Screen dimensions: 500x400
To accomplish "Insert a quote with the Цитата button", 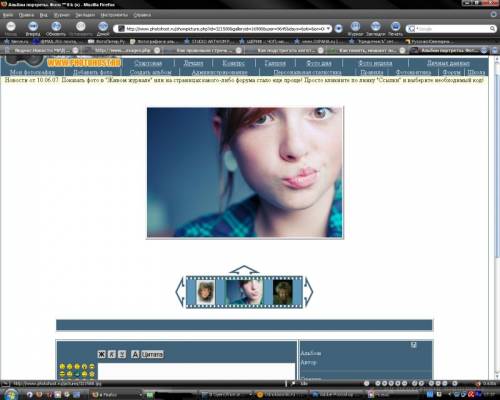I will click(152, 354).
